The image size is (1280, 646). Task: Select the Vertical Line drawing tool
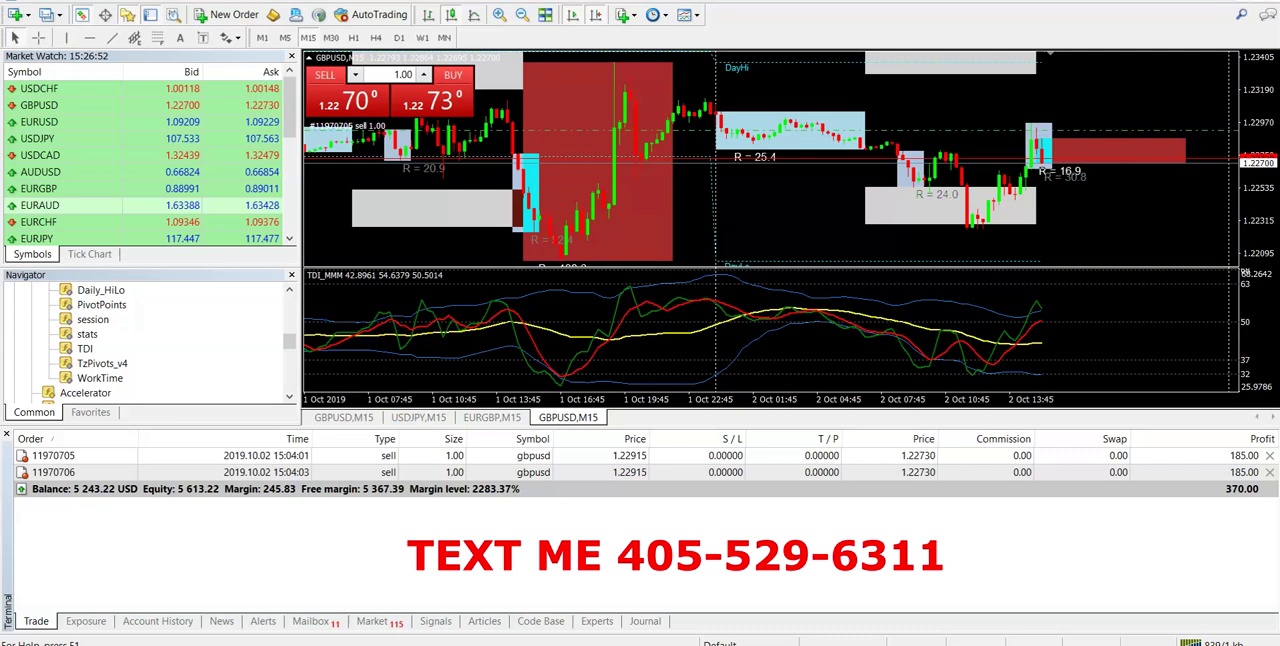pyautogui.click(x=66, y=38)
